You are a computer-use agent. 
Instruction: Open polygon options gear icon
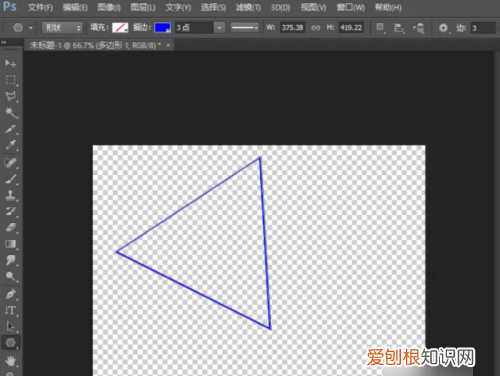pos(443,28)
